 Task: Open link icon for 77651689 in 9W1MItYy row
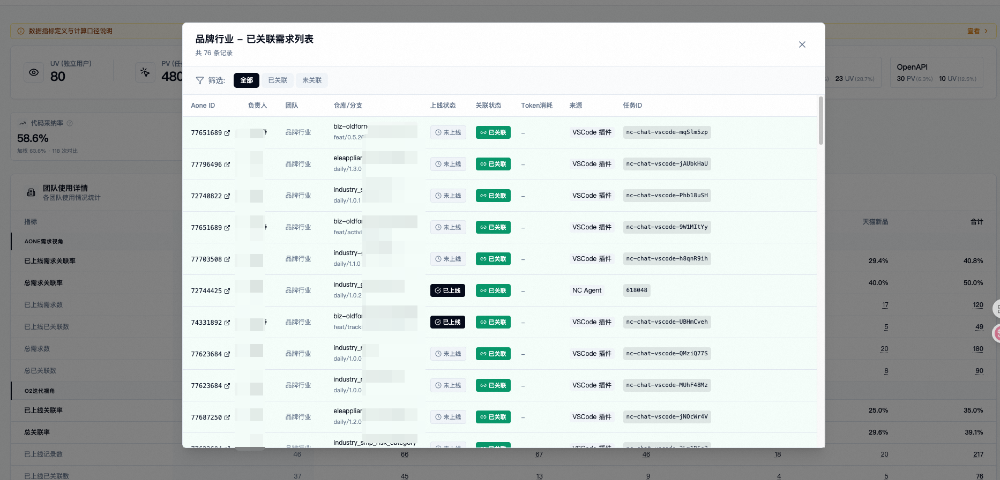click(x=228, y=228)
